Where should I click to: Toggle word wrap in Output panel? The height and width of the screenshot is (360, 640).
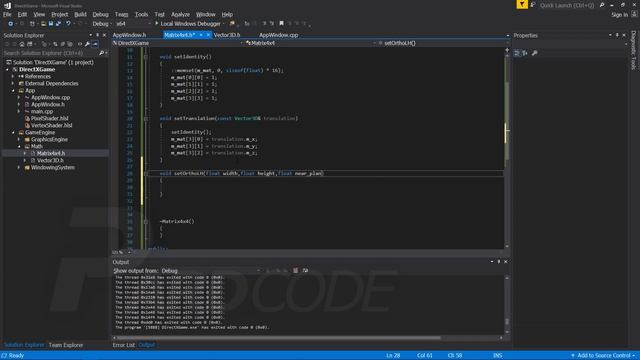click(x=305, y=271)
